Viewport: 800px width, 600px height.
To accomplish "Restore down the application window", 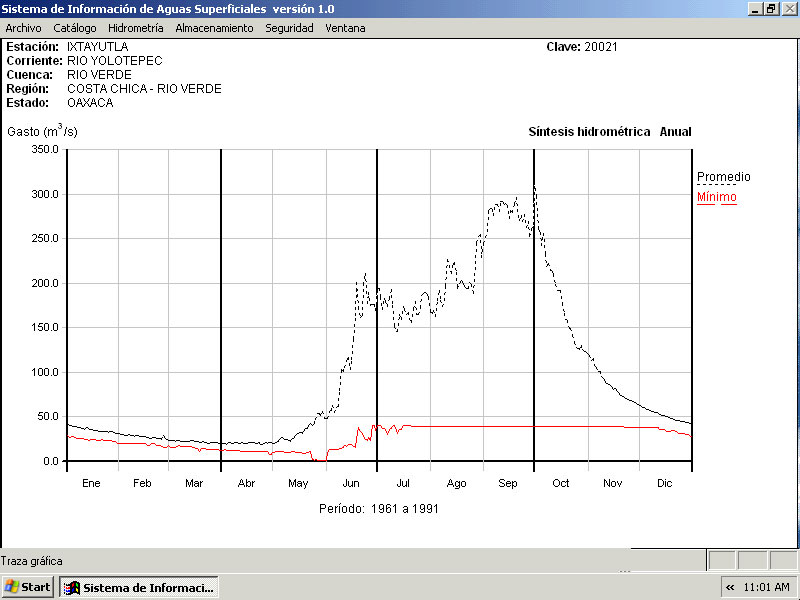I will click(771, 8).
